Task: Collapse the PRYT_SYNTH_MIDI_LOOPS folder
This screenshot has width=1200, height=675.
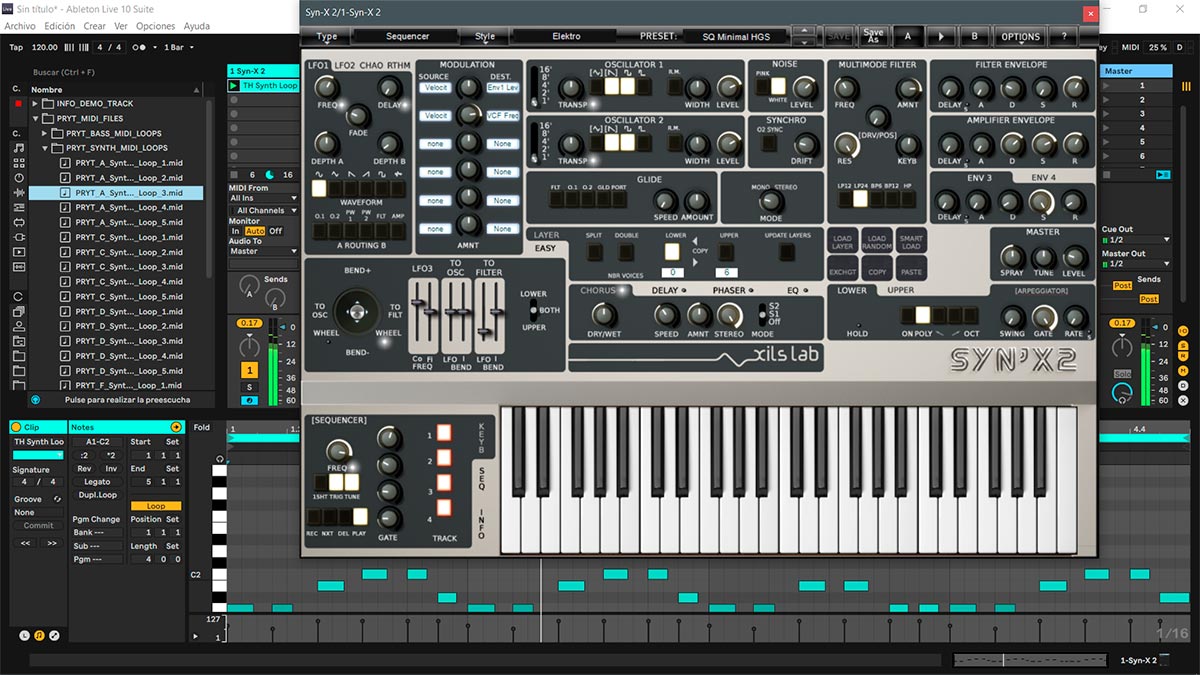Action: (x=46, y=148)
